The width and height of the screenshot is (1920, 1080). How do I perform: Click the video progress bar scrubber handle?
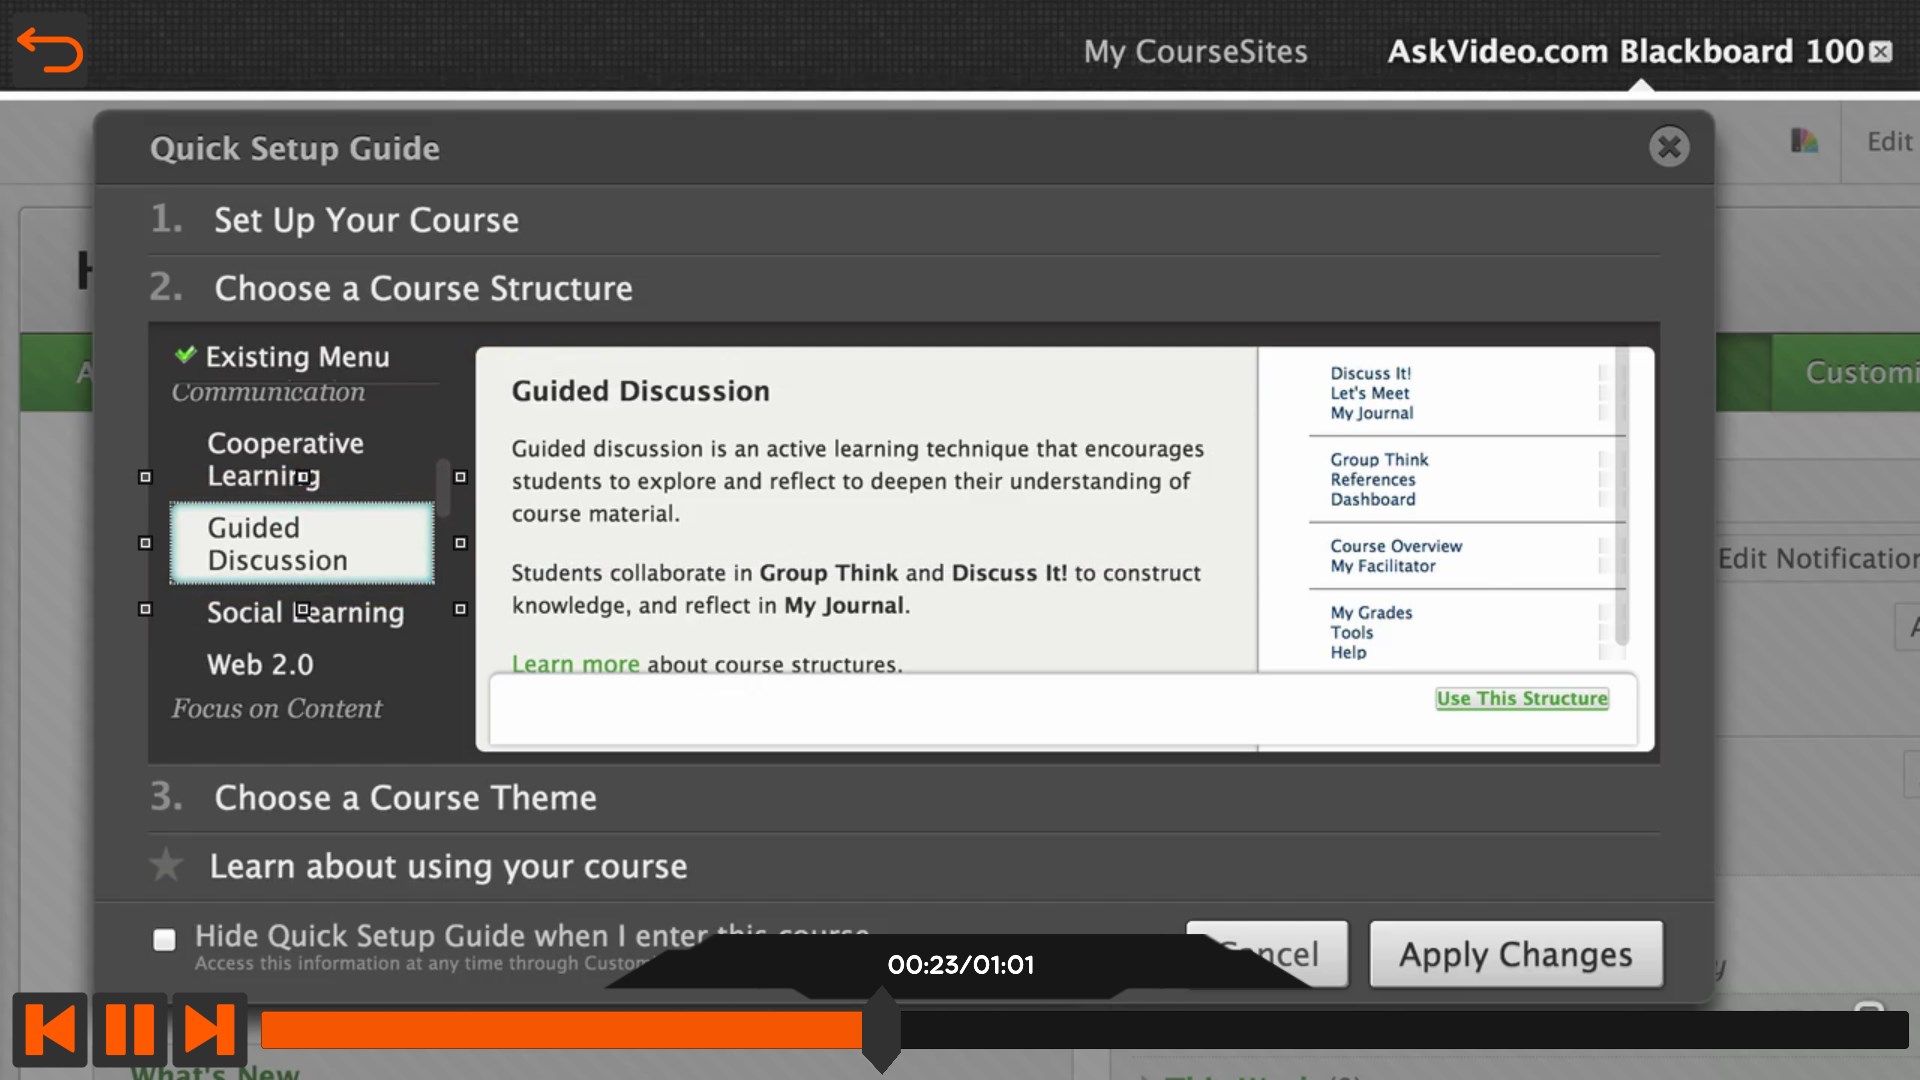pyautogui.click(x=881, y=1029)
